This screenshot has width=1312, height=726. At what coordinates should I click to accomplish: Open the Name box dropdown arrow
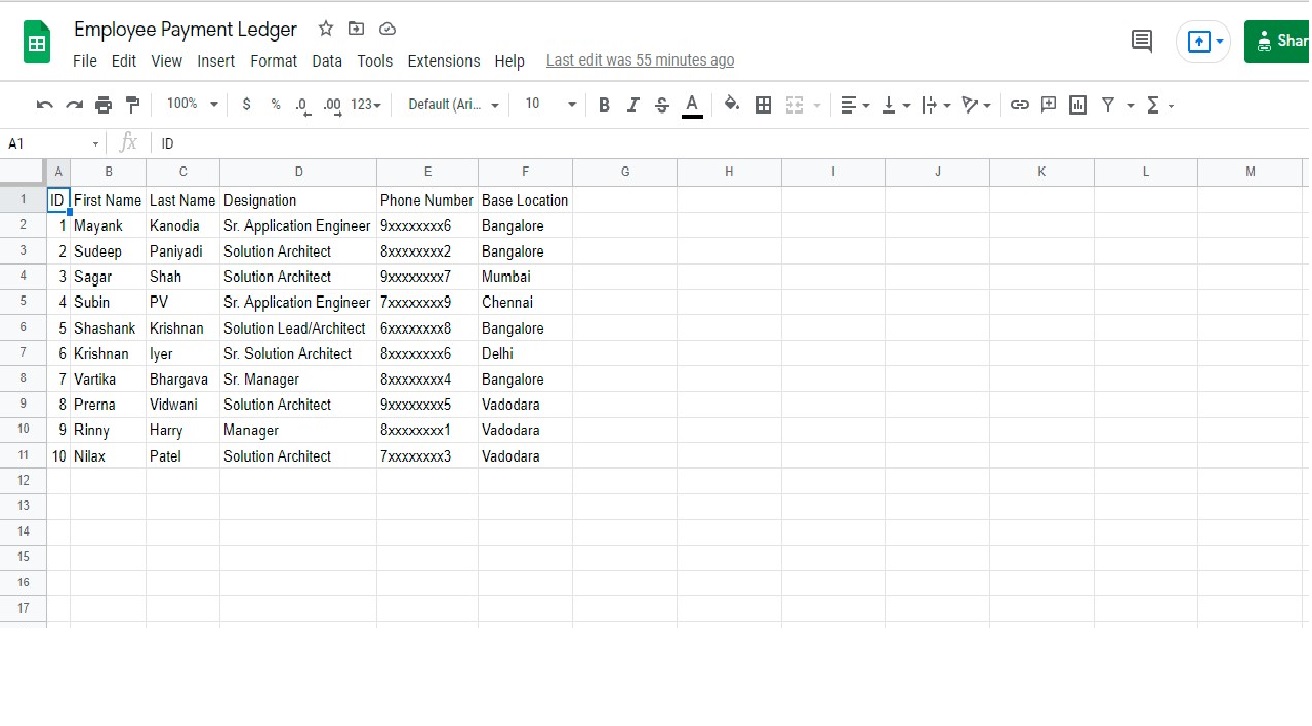tap(96, 144)
